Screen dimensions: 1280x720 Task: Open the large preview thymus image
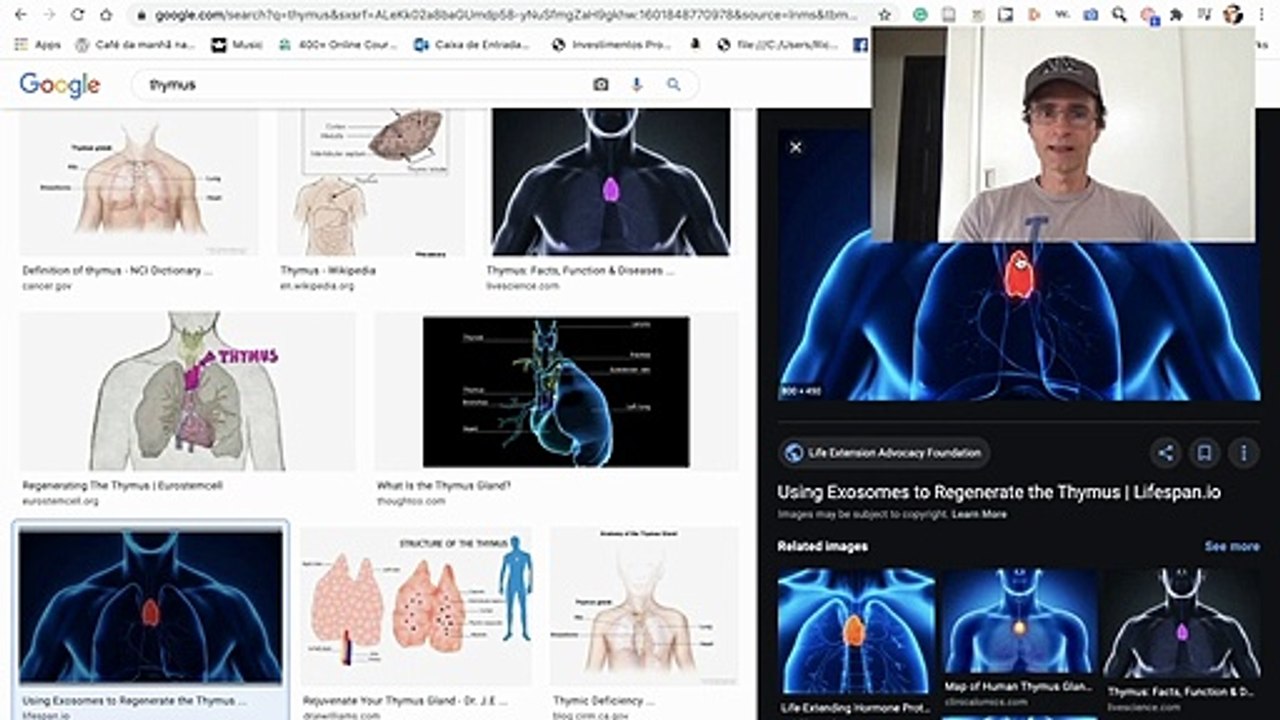tap(1019, 320)
